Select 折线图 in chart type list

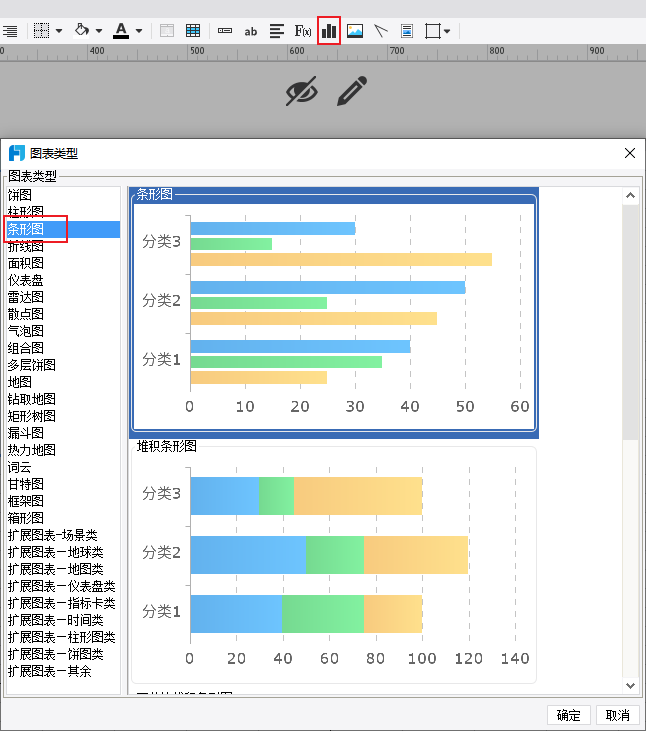63,246
